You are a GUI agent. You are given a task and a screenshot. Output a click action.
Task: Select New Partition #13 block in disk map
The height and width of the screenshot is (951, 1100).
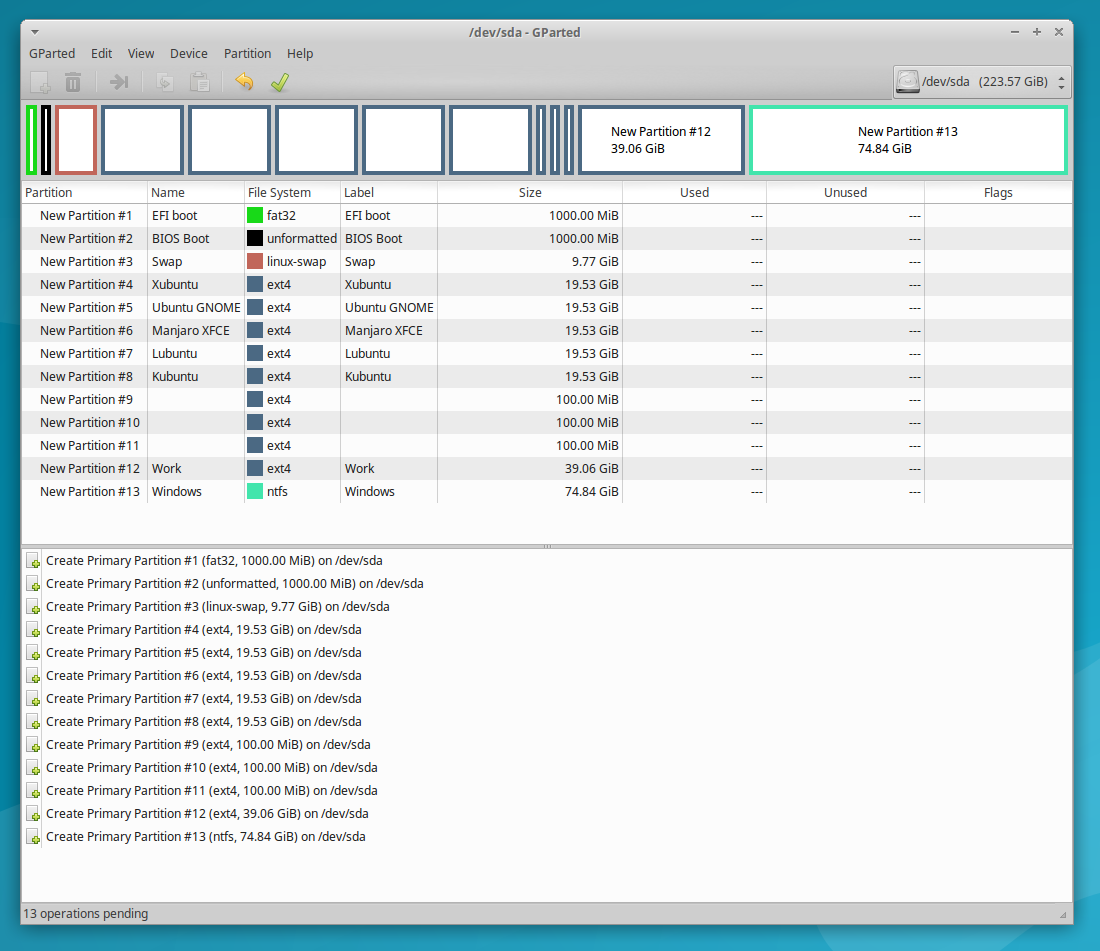pos(908,140)
